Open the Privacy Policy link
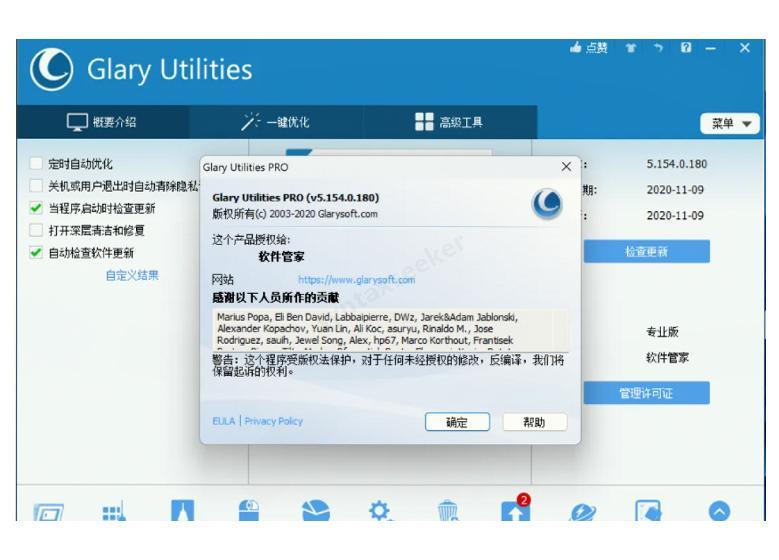This screenshot has height=560, width=779. click(x=274, y=421)
